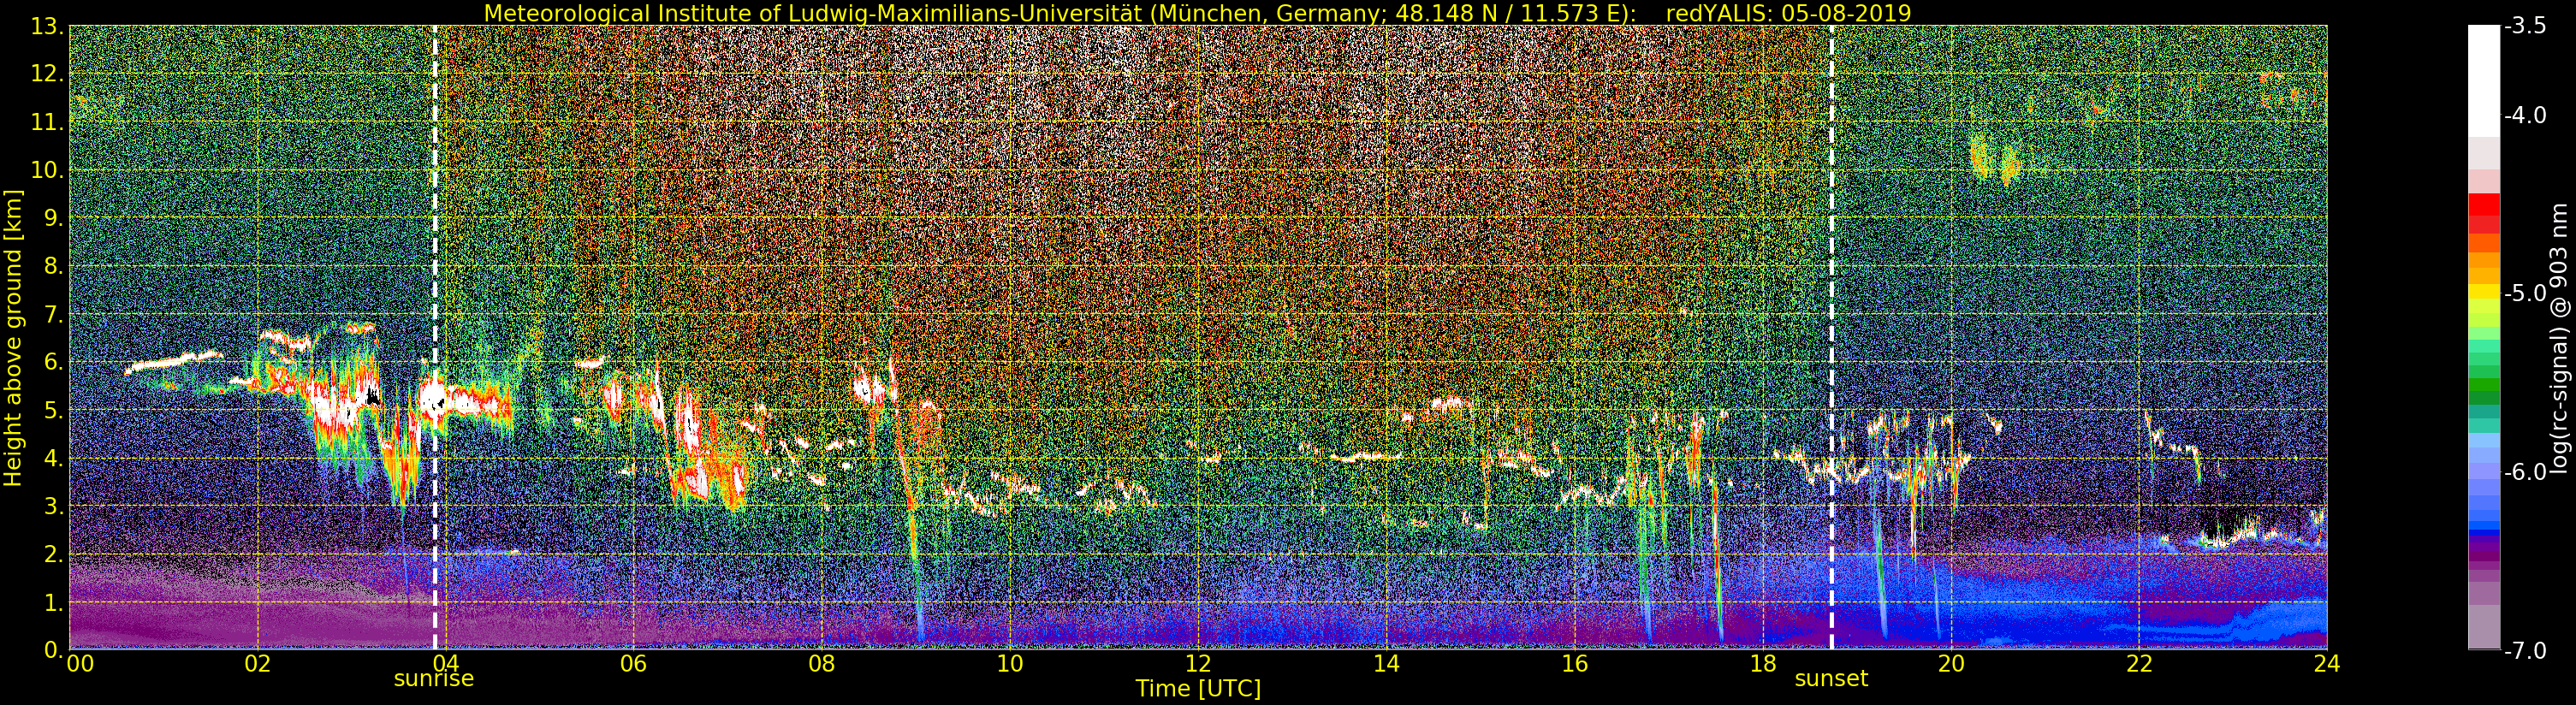Click the time axis tick label '18'
This screenshot has width=2576, height=705.
pos(1763,663)
